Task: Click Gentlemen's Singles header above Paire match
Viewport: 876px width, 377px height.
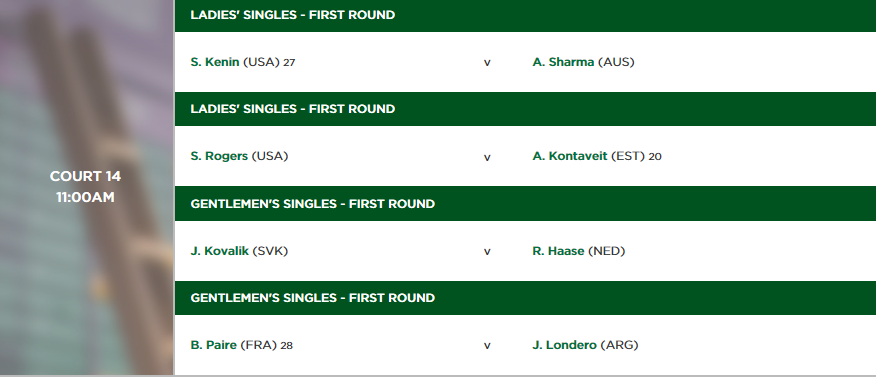Action: (x=525, y=298)
